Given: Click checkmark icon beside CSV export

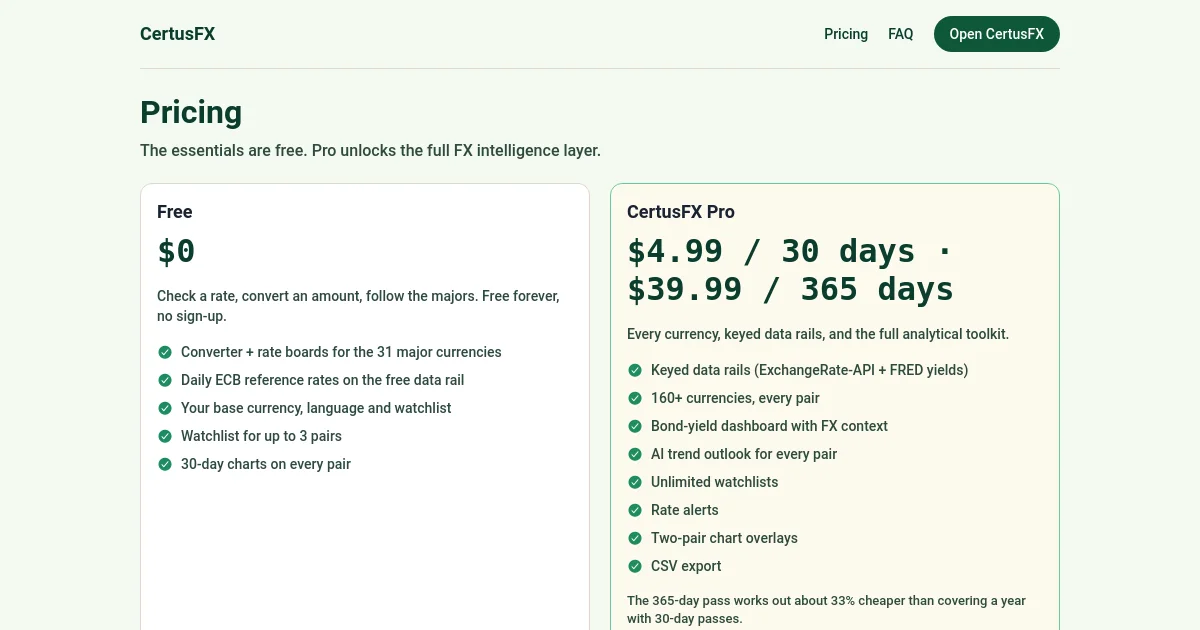Looking at the screenshot, I should (x=635, y=566).
